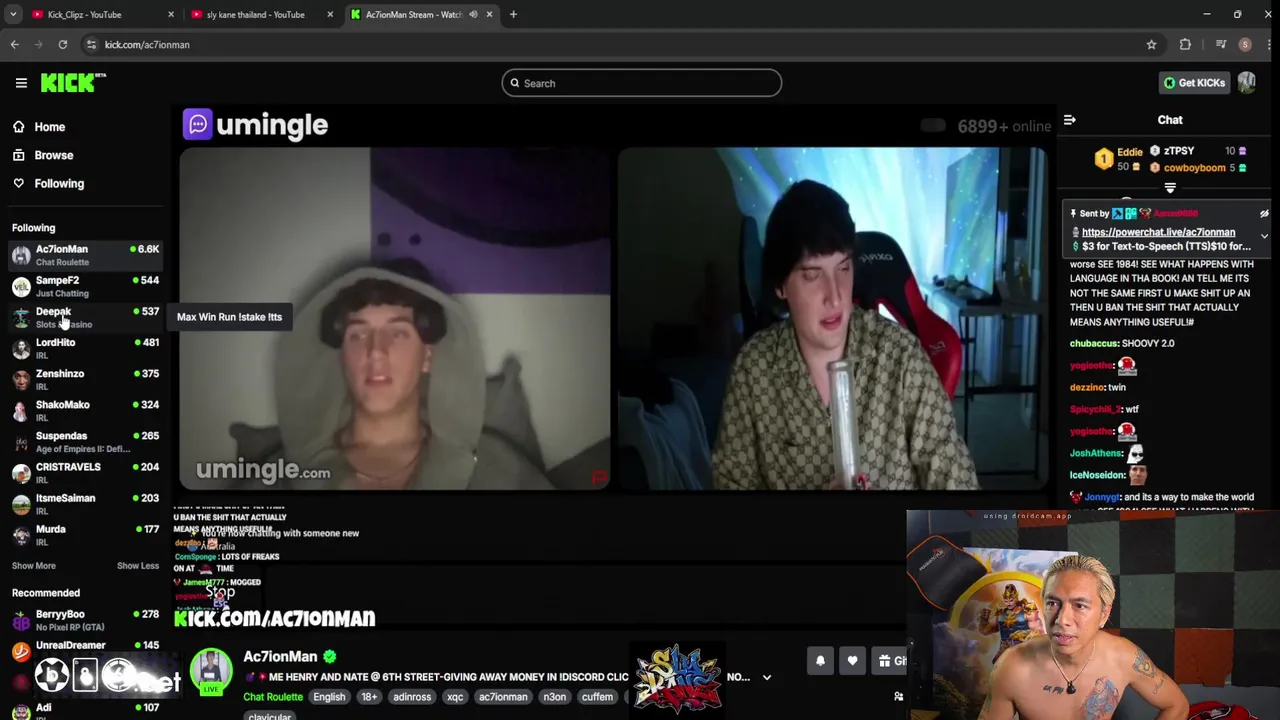Open the viewers icon below Gift button
The image size is (1280, 720).
tap(898, 697)
